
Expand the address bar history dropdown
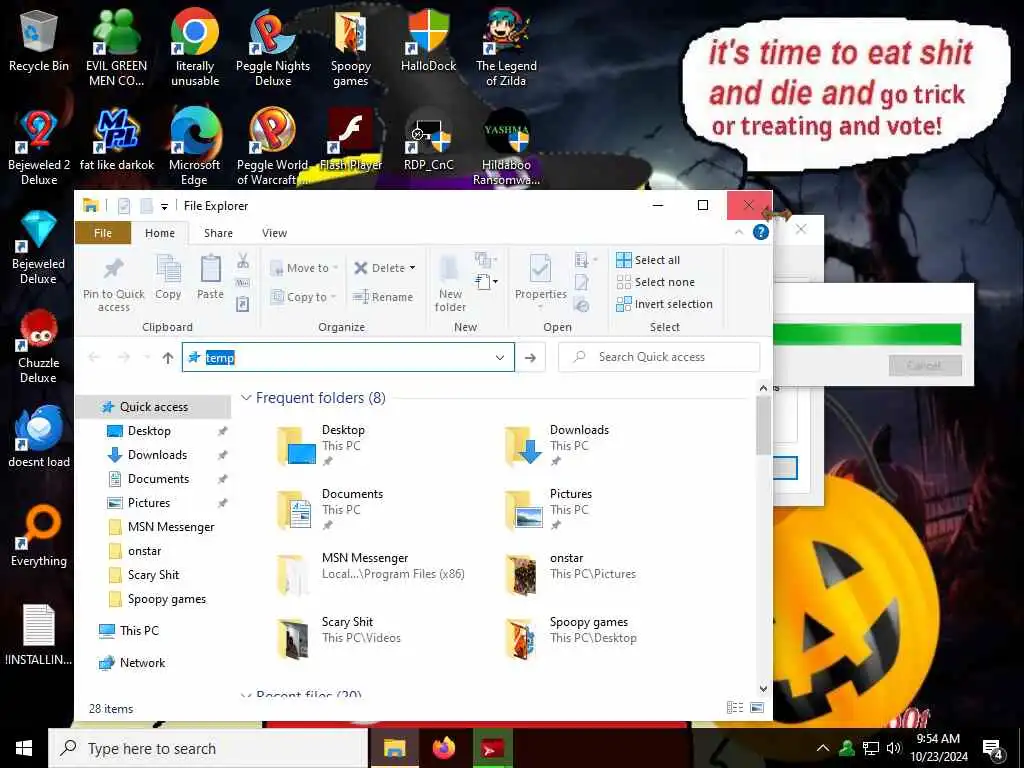click(x=500, y=357)
